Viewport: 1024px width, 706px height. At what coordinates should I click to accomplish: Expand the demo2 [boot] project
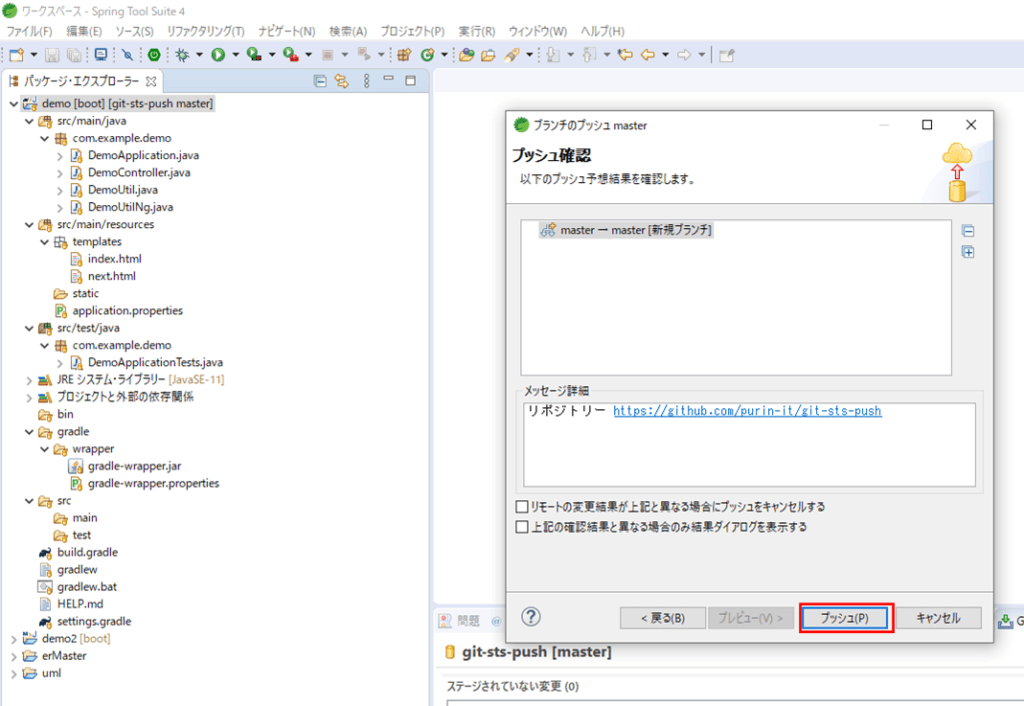[14, 638]
